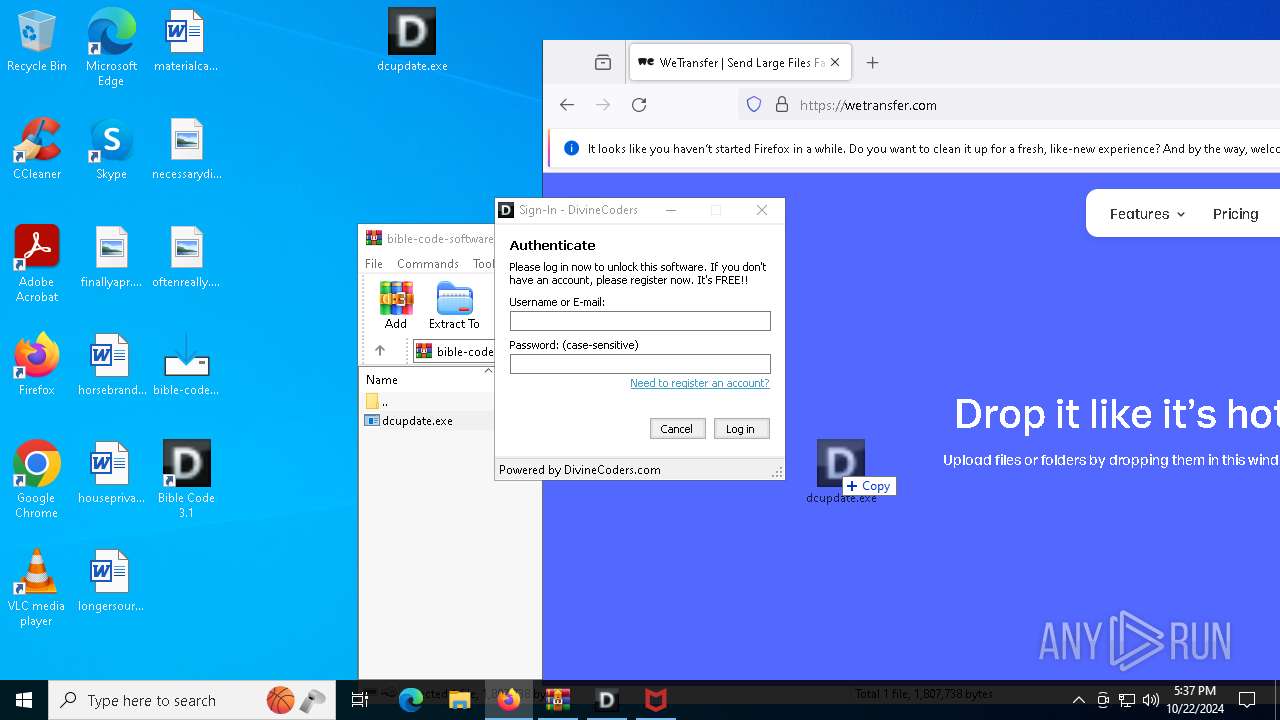The height and width of the screenshot is (720, 1280).
Task: Select the bible-code... archive desktop icon
Action: pos(186,366)
